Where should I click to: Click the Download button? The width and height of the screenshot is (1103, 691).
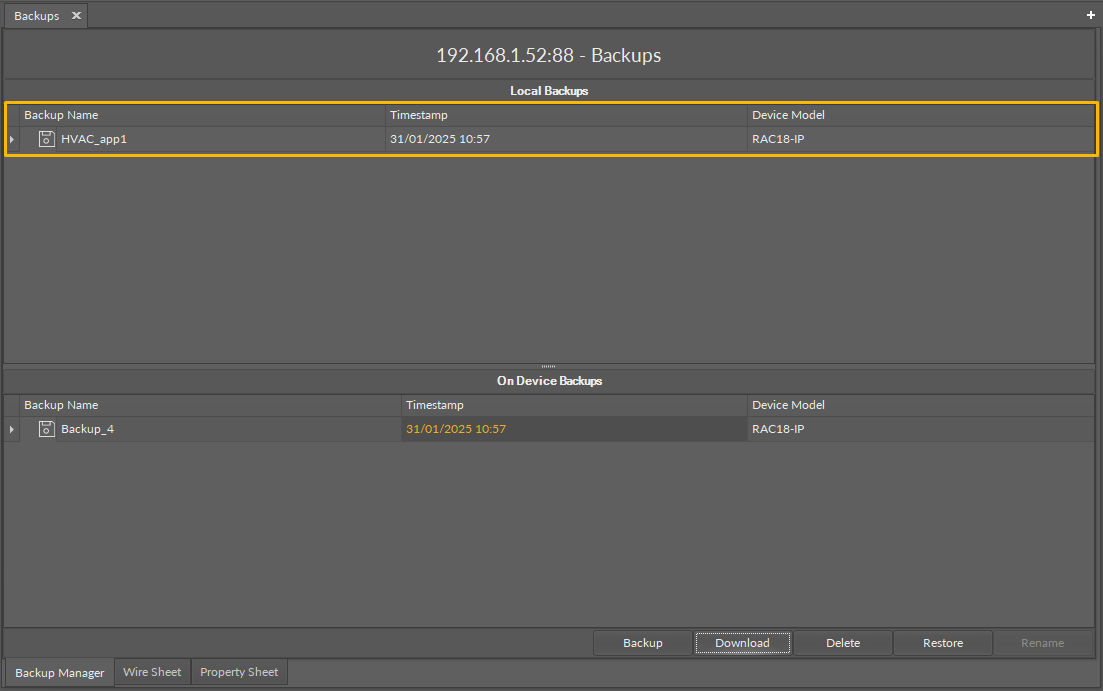[742, 643]
